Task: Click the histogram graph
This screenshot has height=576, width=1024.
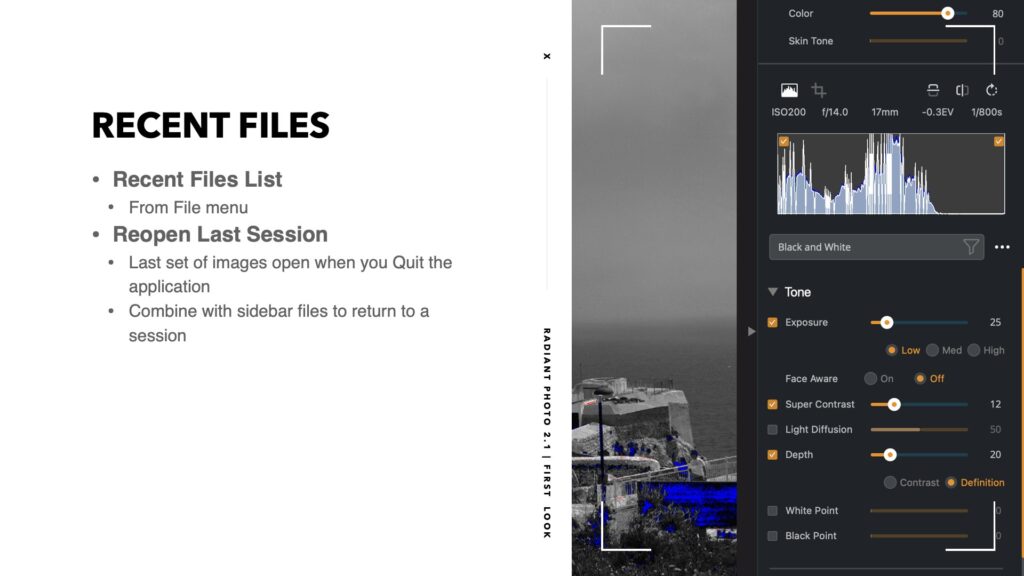Action: point(891,174)
